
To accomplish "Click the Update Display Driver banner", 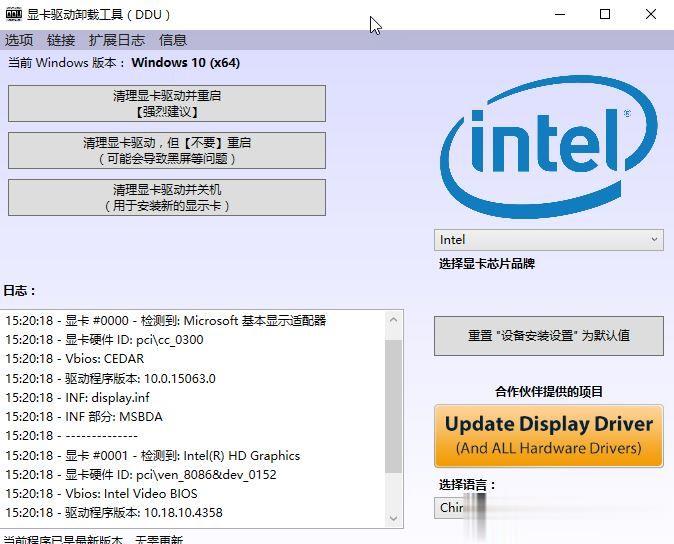I will click(548, 436).
